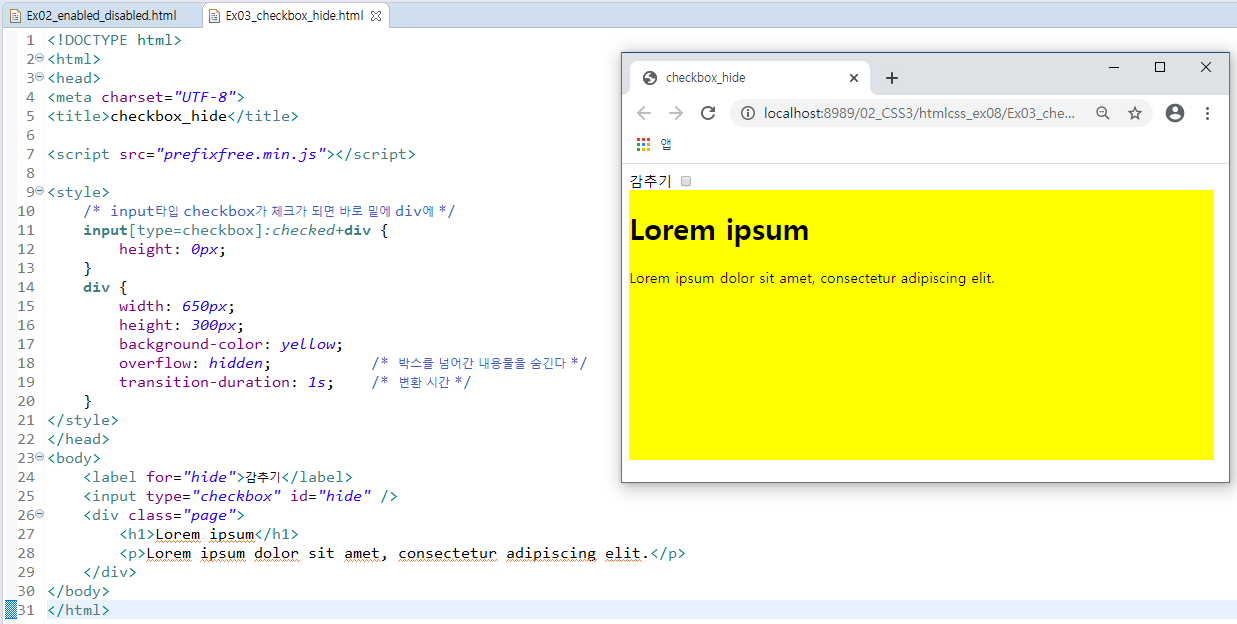Viewport: 1237px width, 624px height.
Task: Close the Ex03_checkbox_hide.html editor tab
Action: coord(376,16)
